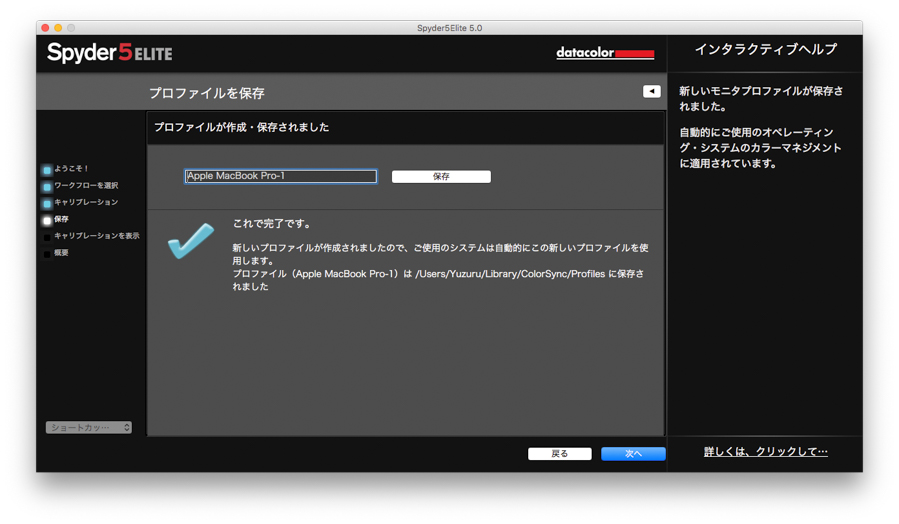Click the Spyder5Elite 5.0 window title

click(x=450, y=28)
